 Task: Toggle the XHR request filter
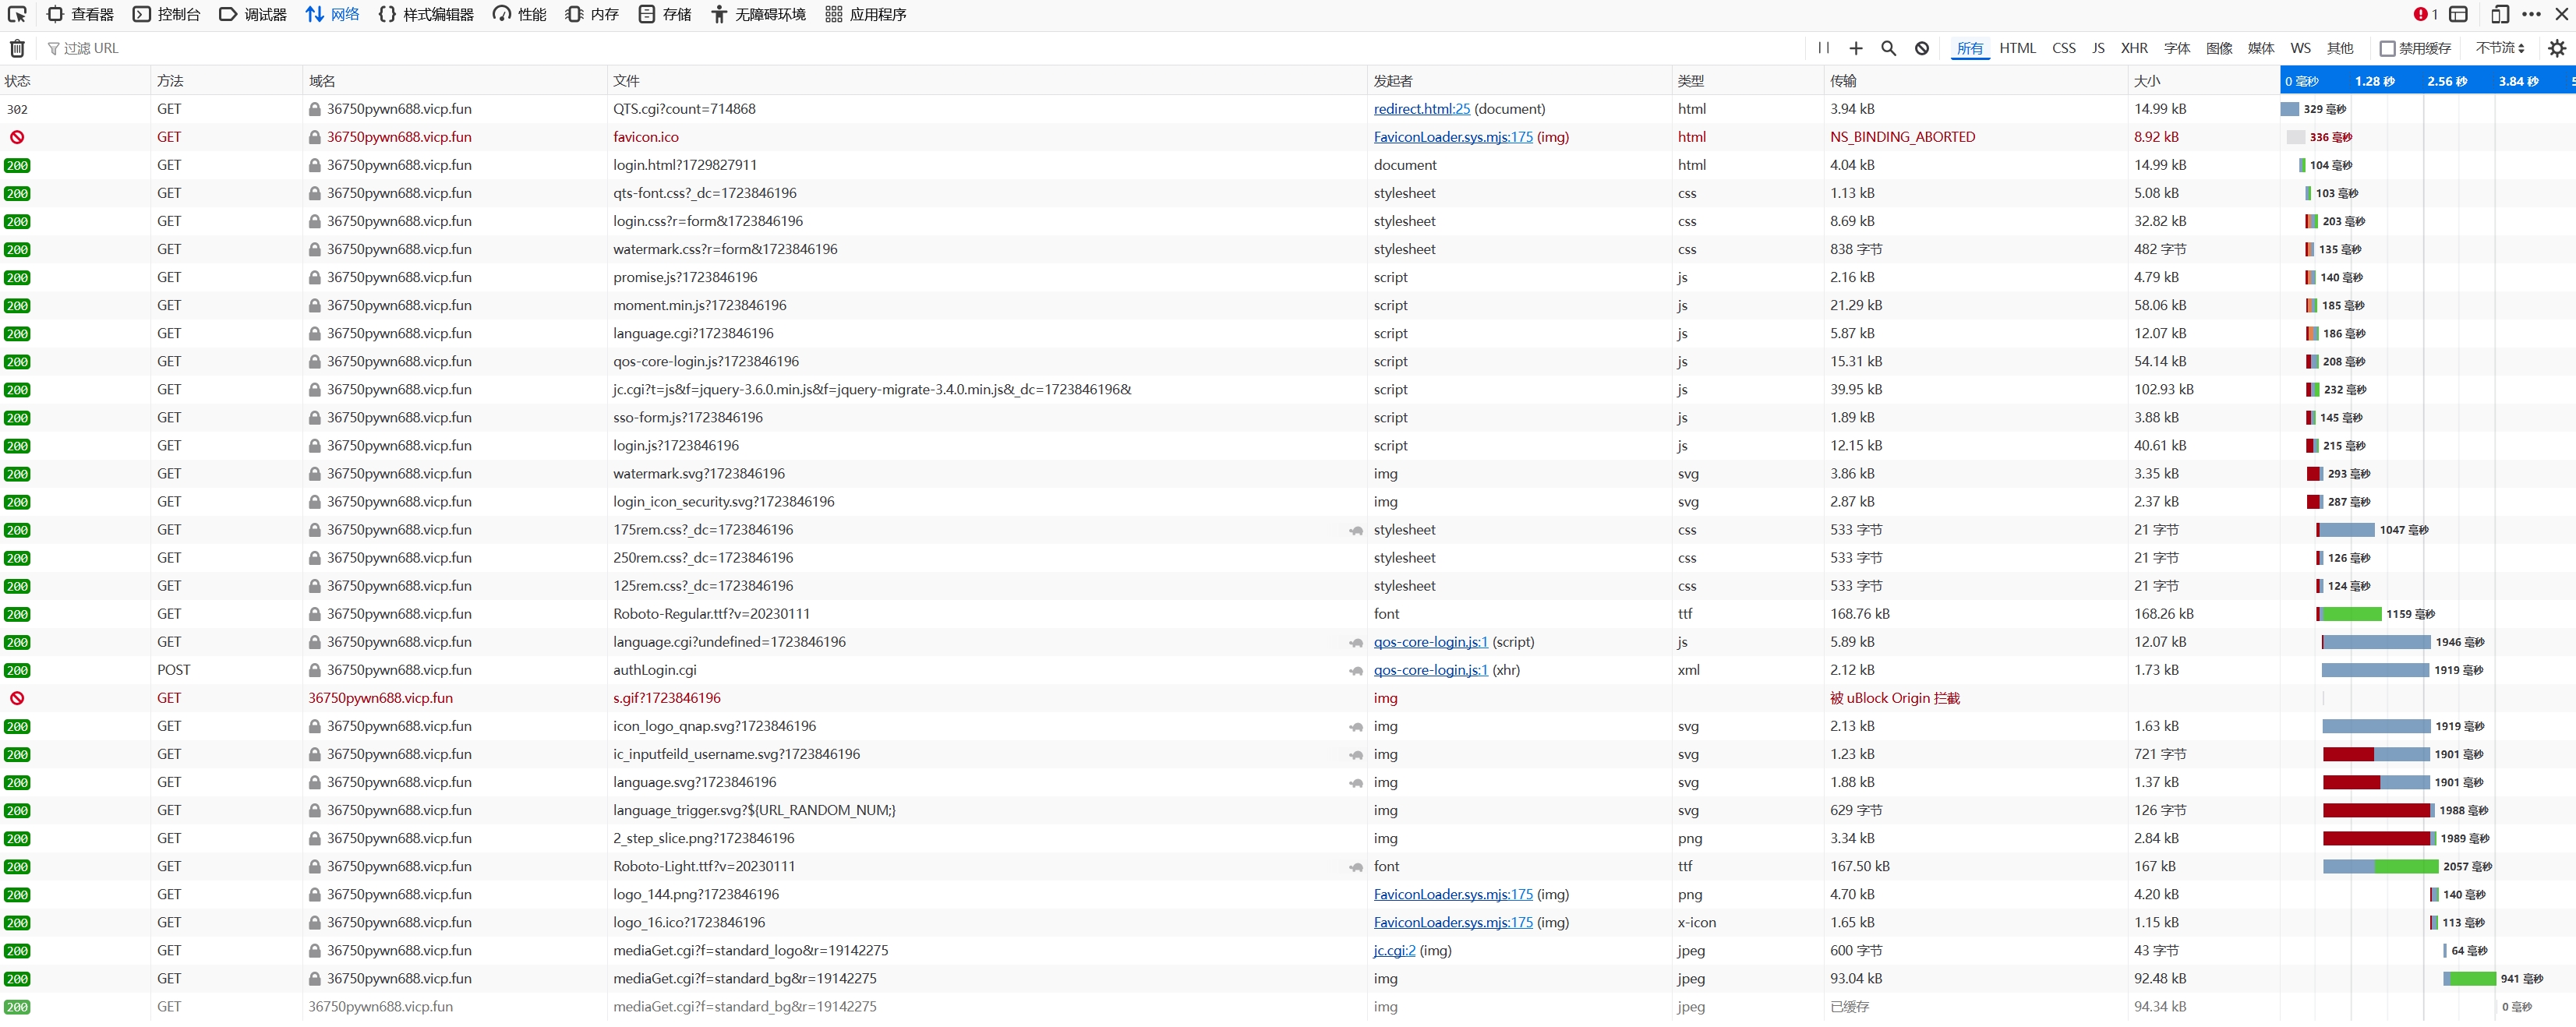(x=2133, y=48)
